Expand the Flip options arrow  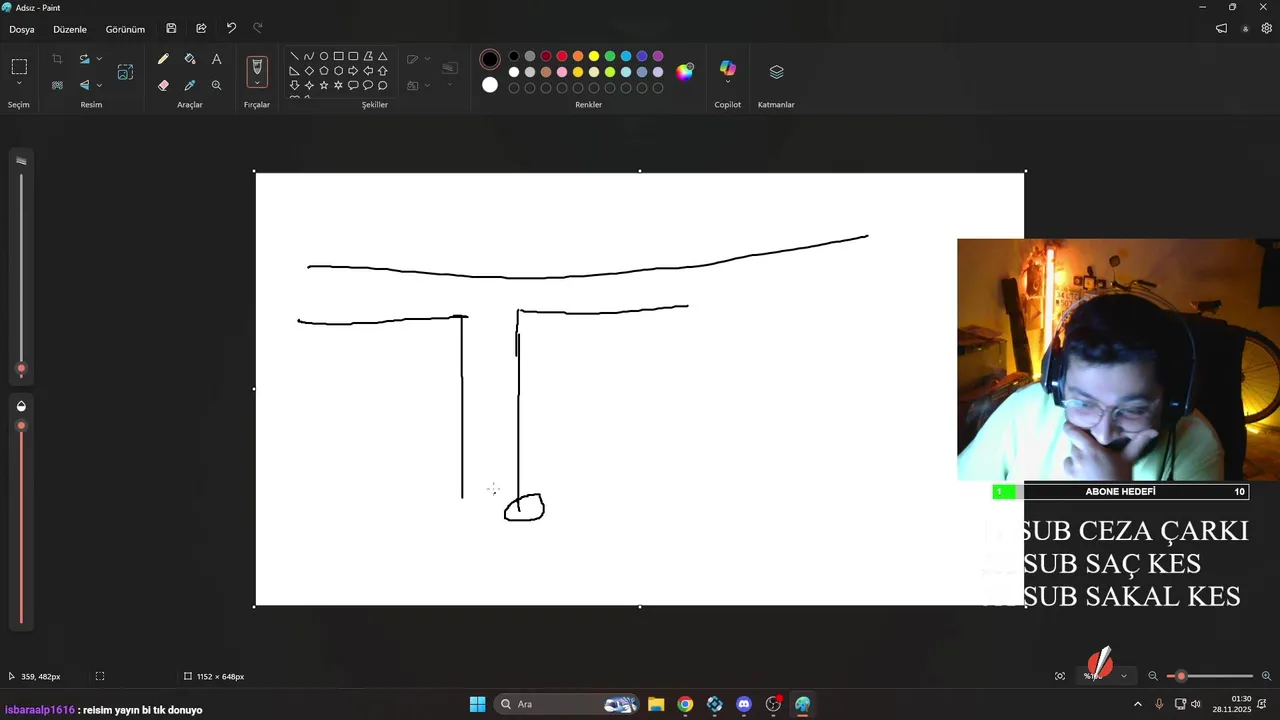tap(99, 85)
